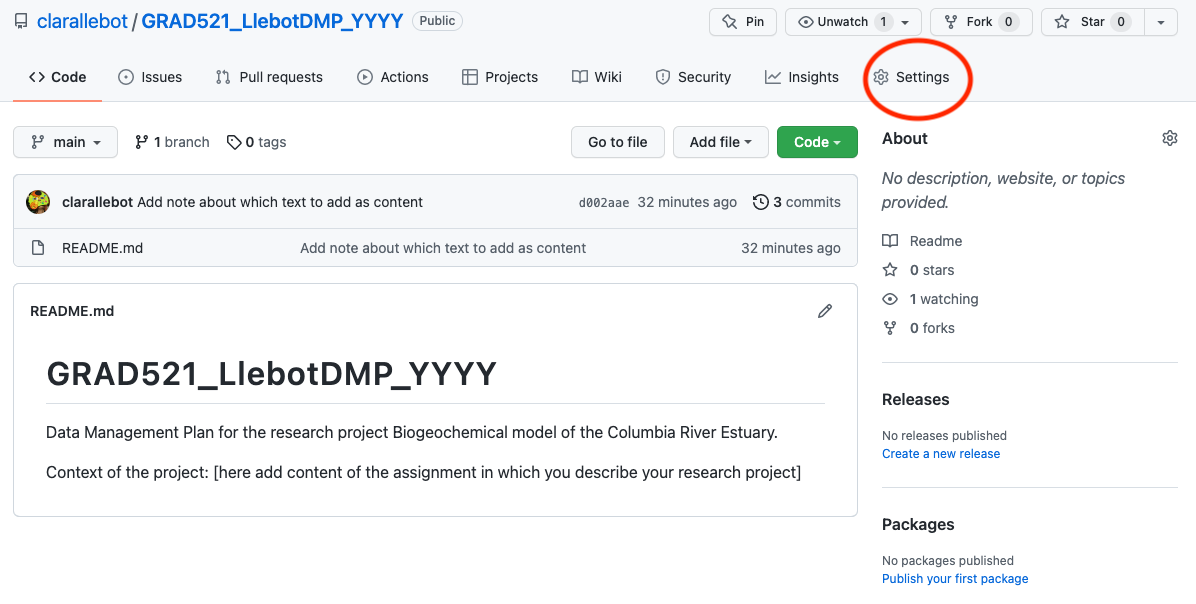Expand the green Code dropdown

[817, 142]
